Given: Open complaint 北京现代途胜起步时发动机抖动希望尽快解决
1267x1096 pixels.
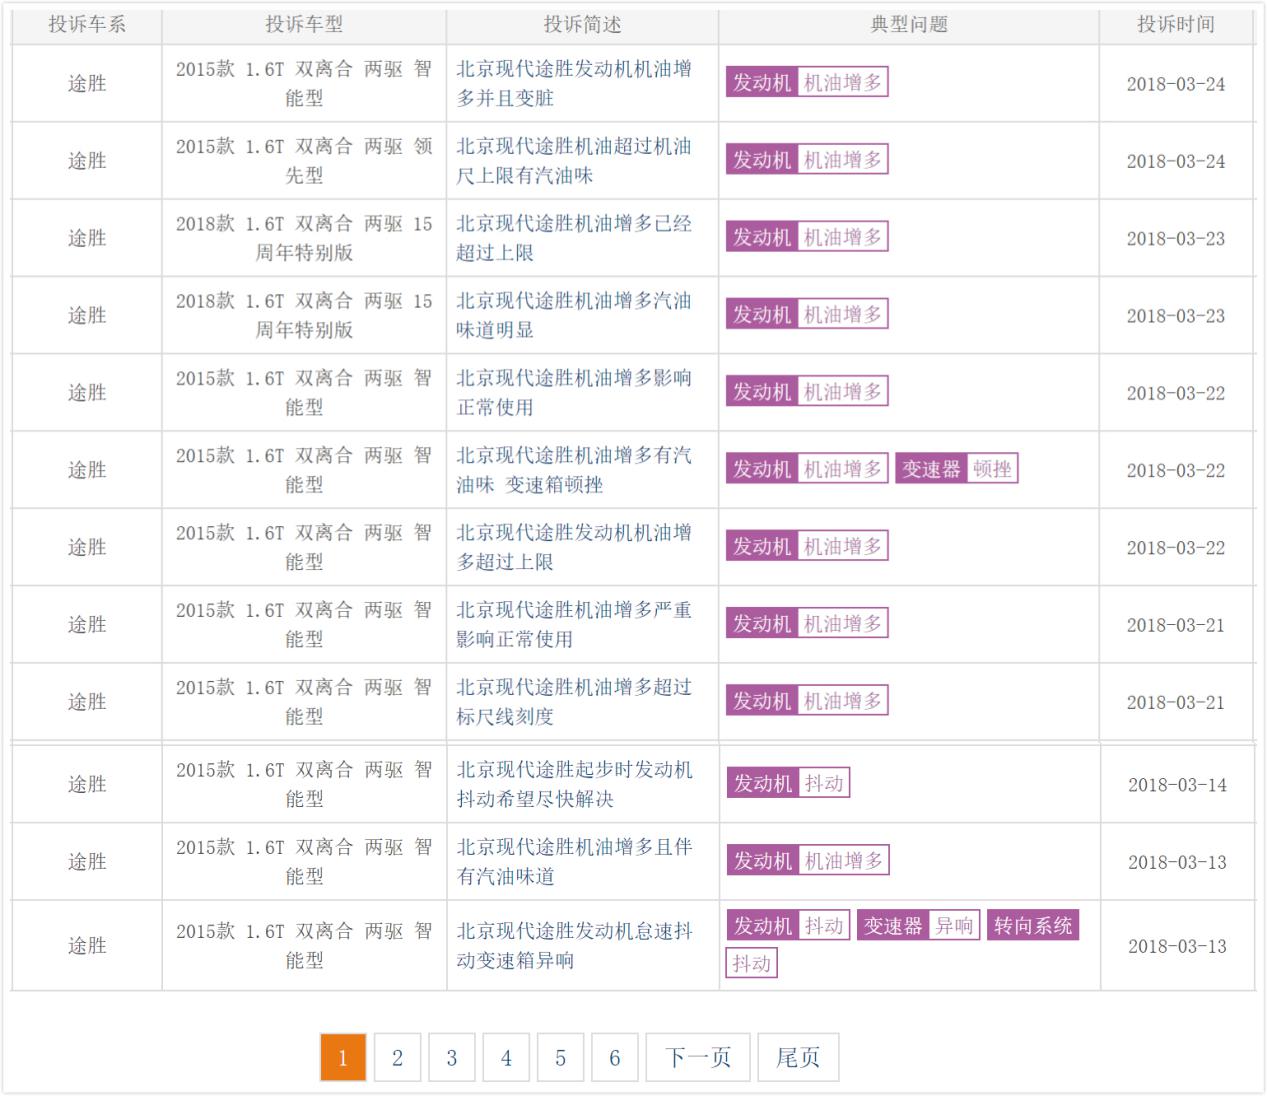Looking at the screenshot, I should pos(574,784).
